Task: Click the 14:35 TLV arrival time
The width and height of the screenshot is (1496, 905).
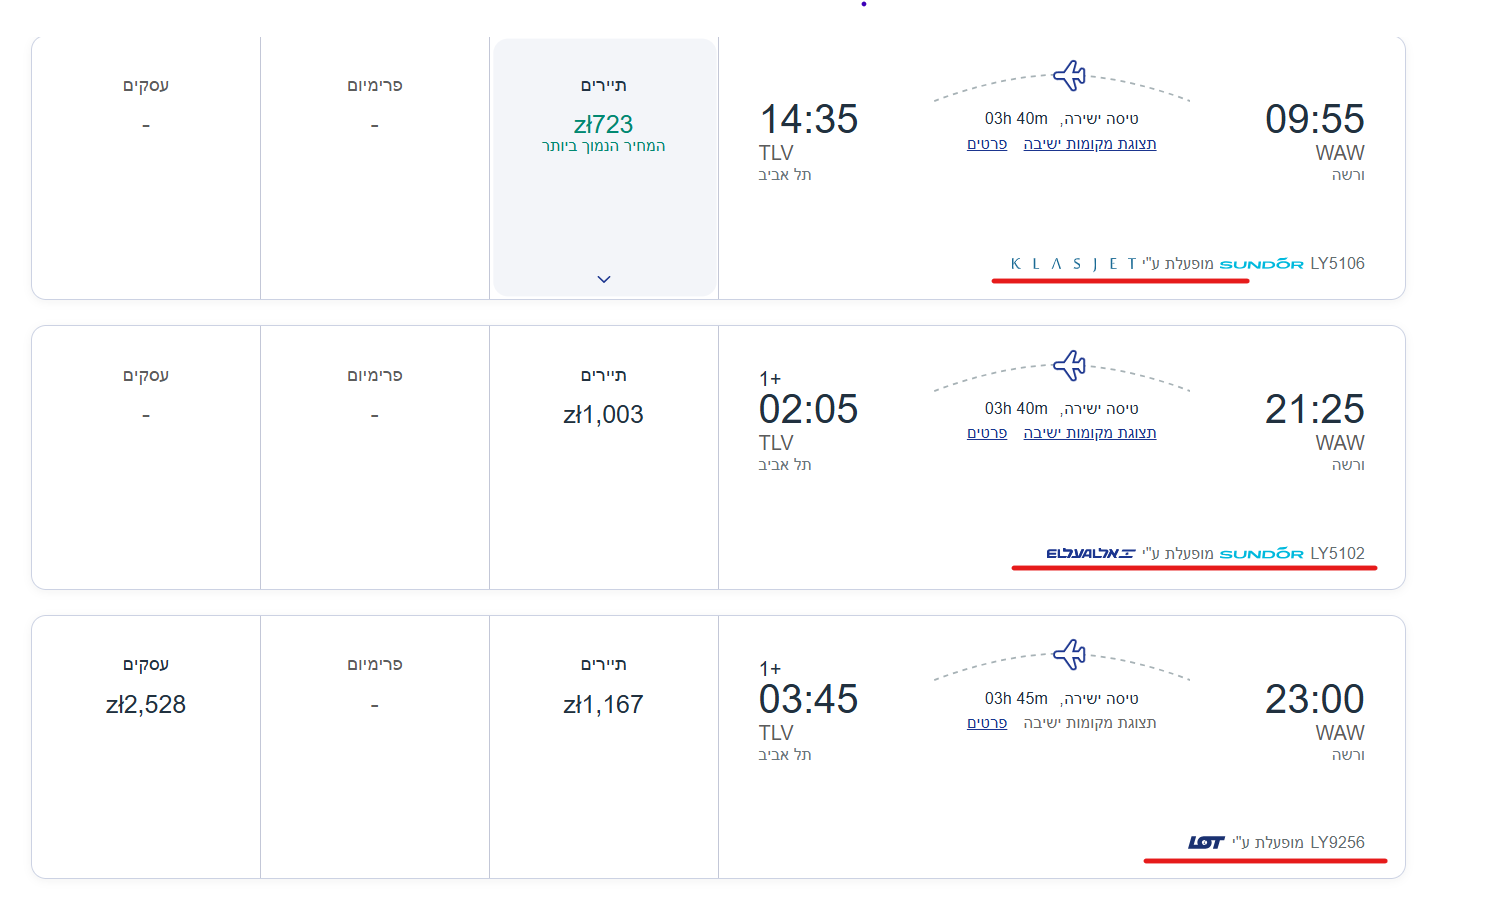Action: click(x=808, y=120)
